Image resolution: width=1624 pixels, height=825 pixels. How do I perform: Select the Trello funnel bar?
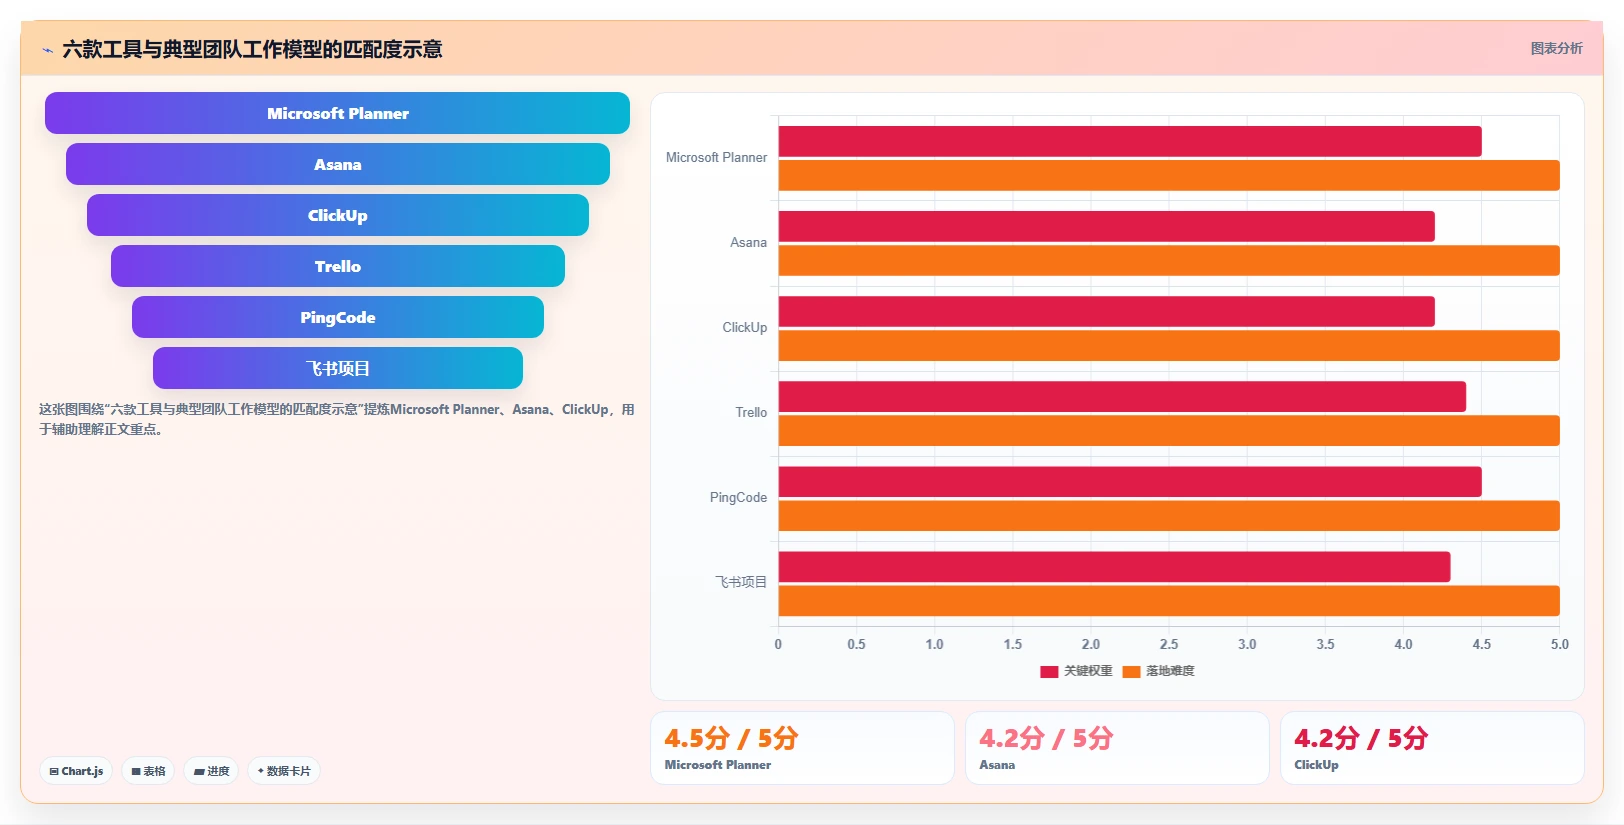[337, 266]
